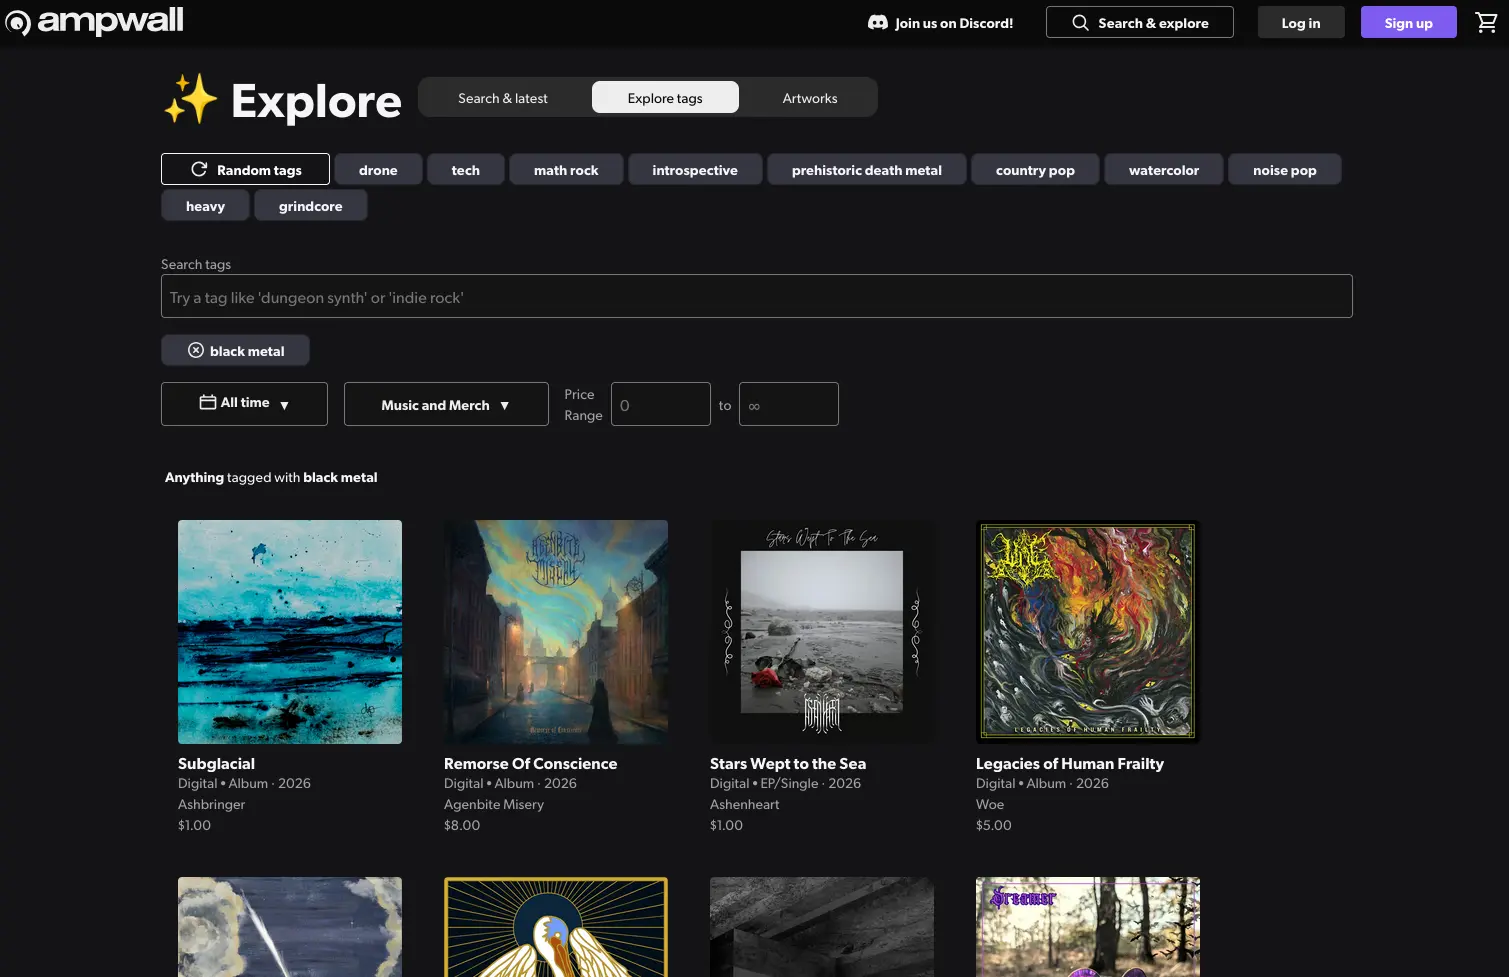Expand the All time dropdown
The height and width of the screenshot is (977, 1509).
[244, 404]
